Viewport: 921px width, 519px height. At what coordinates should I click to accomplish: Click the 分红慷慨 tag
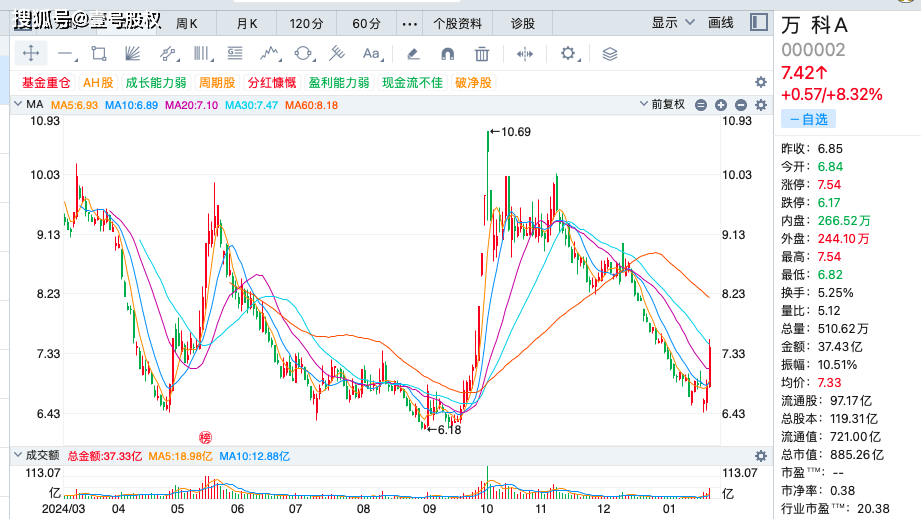(x=272, y=83)
